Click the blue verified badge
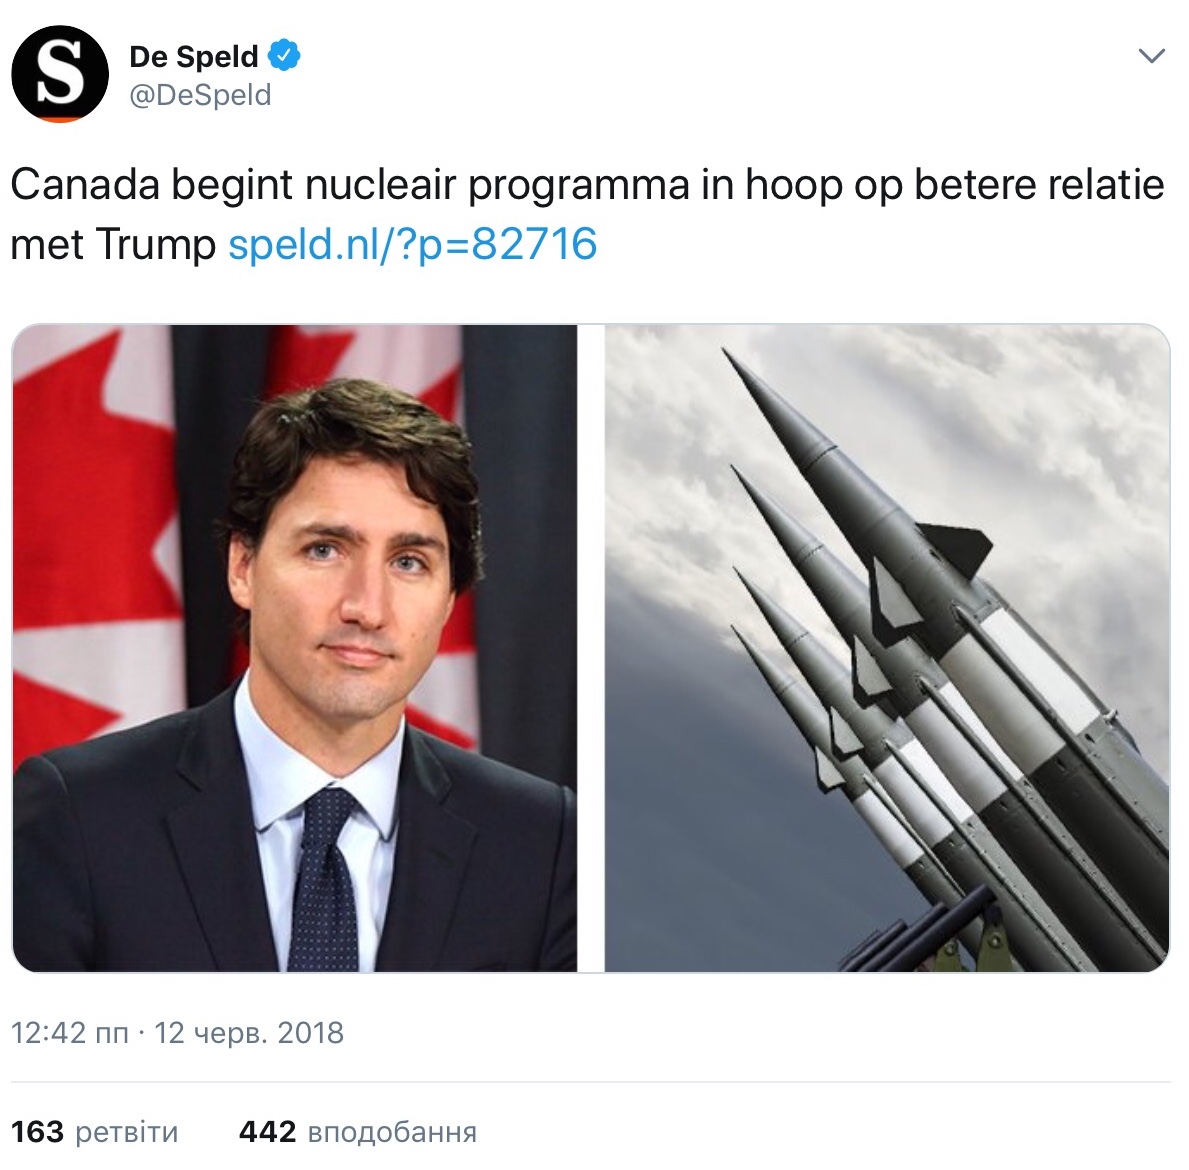This screenshot has height=1170, width=1189. 284,55
